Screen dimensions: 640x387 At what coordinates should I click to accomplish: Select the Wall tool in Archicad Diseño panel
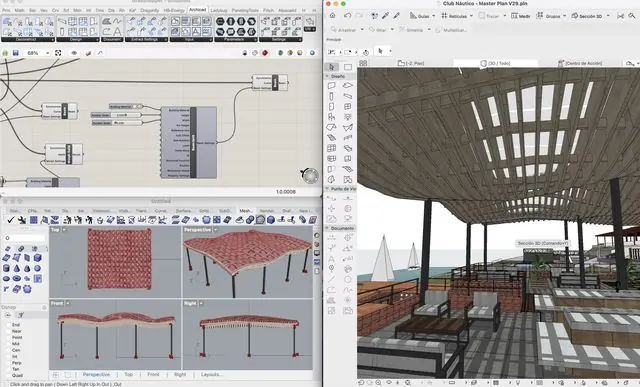pos(331,85)
